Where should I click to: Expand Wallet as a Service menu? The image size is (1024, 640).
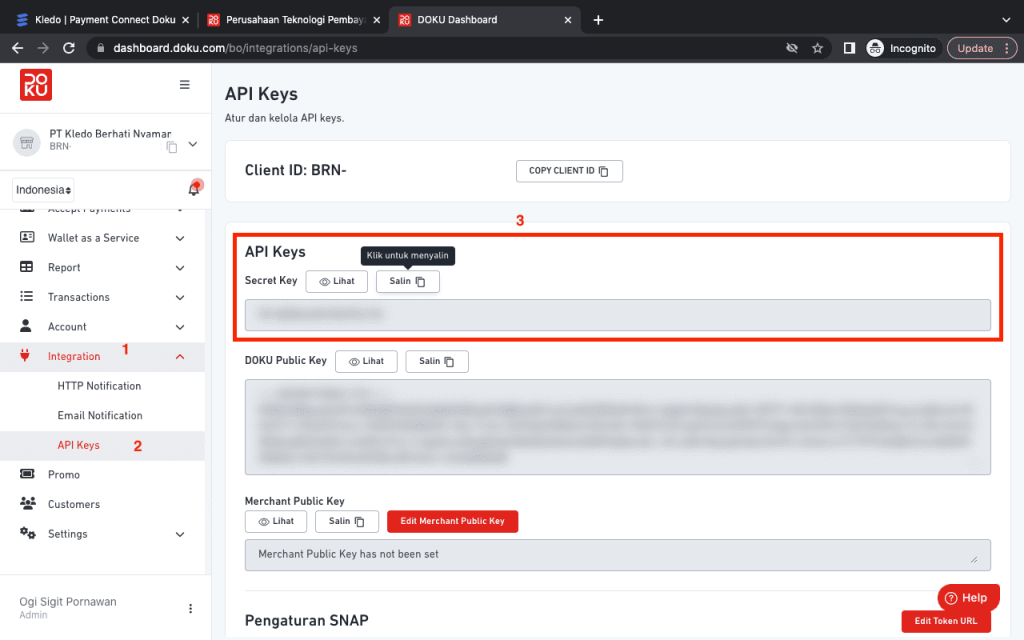(x=180, y=238)
